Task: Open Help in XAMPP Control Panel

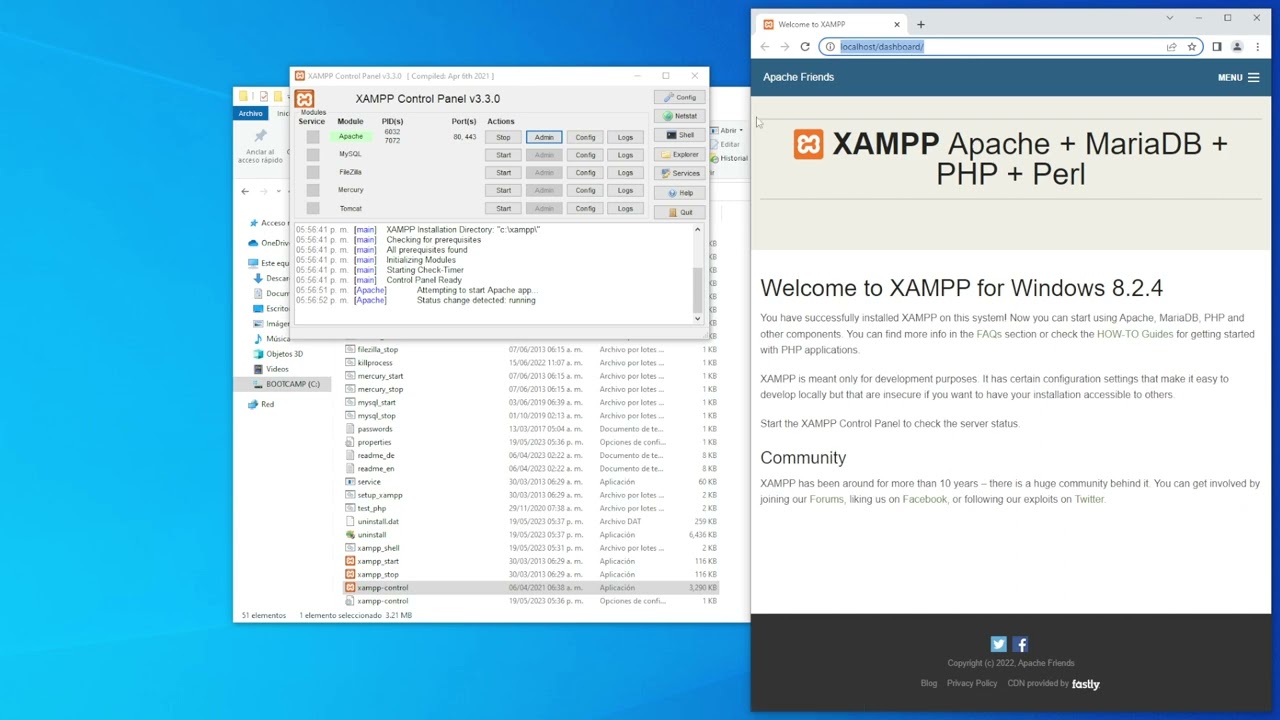Action: (x=680, y=193)
